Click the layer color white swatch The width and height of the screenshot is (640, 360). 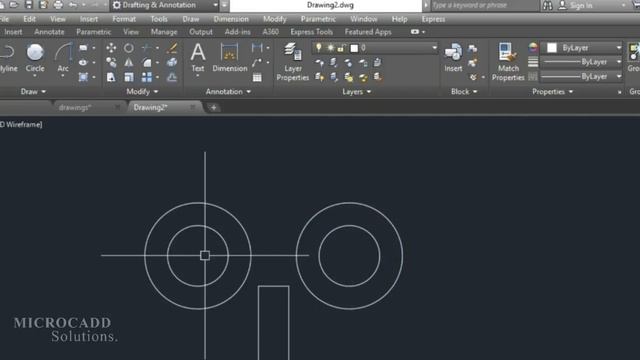(x=354, y=48)
